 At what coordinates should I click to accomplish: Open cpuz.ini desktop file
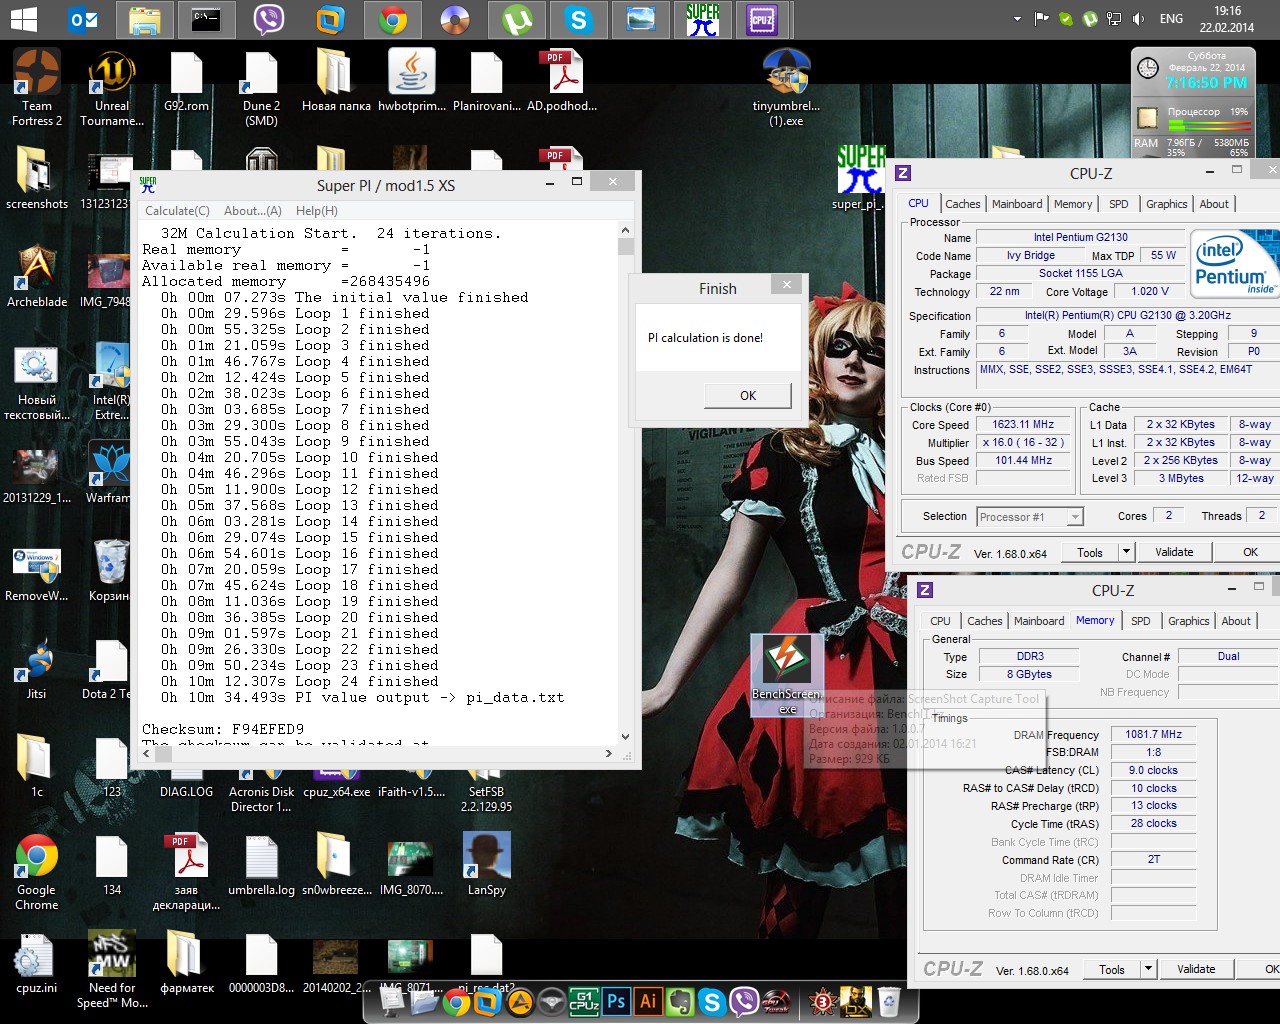click(x=37, y=962)
